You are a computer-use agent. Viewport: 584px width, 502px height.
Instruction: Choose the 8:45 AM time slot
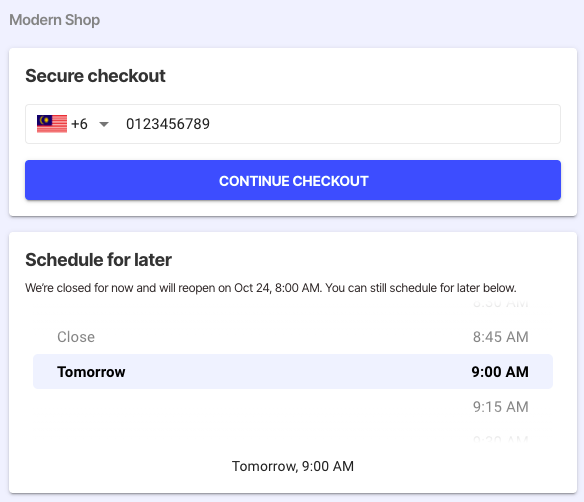tap(501, 337)
